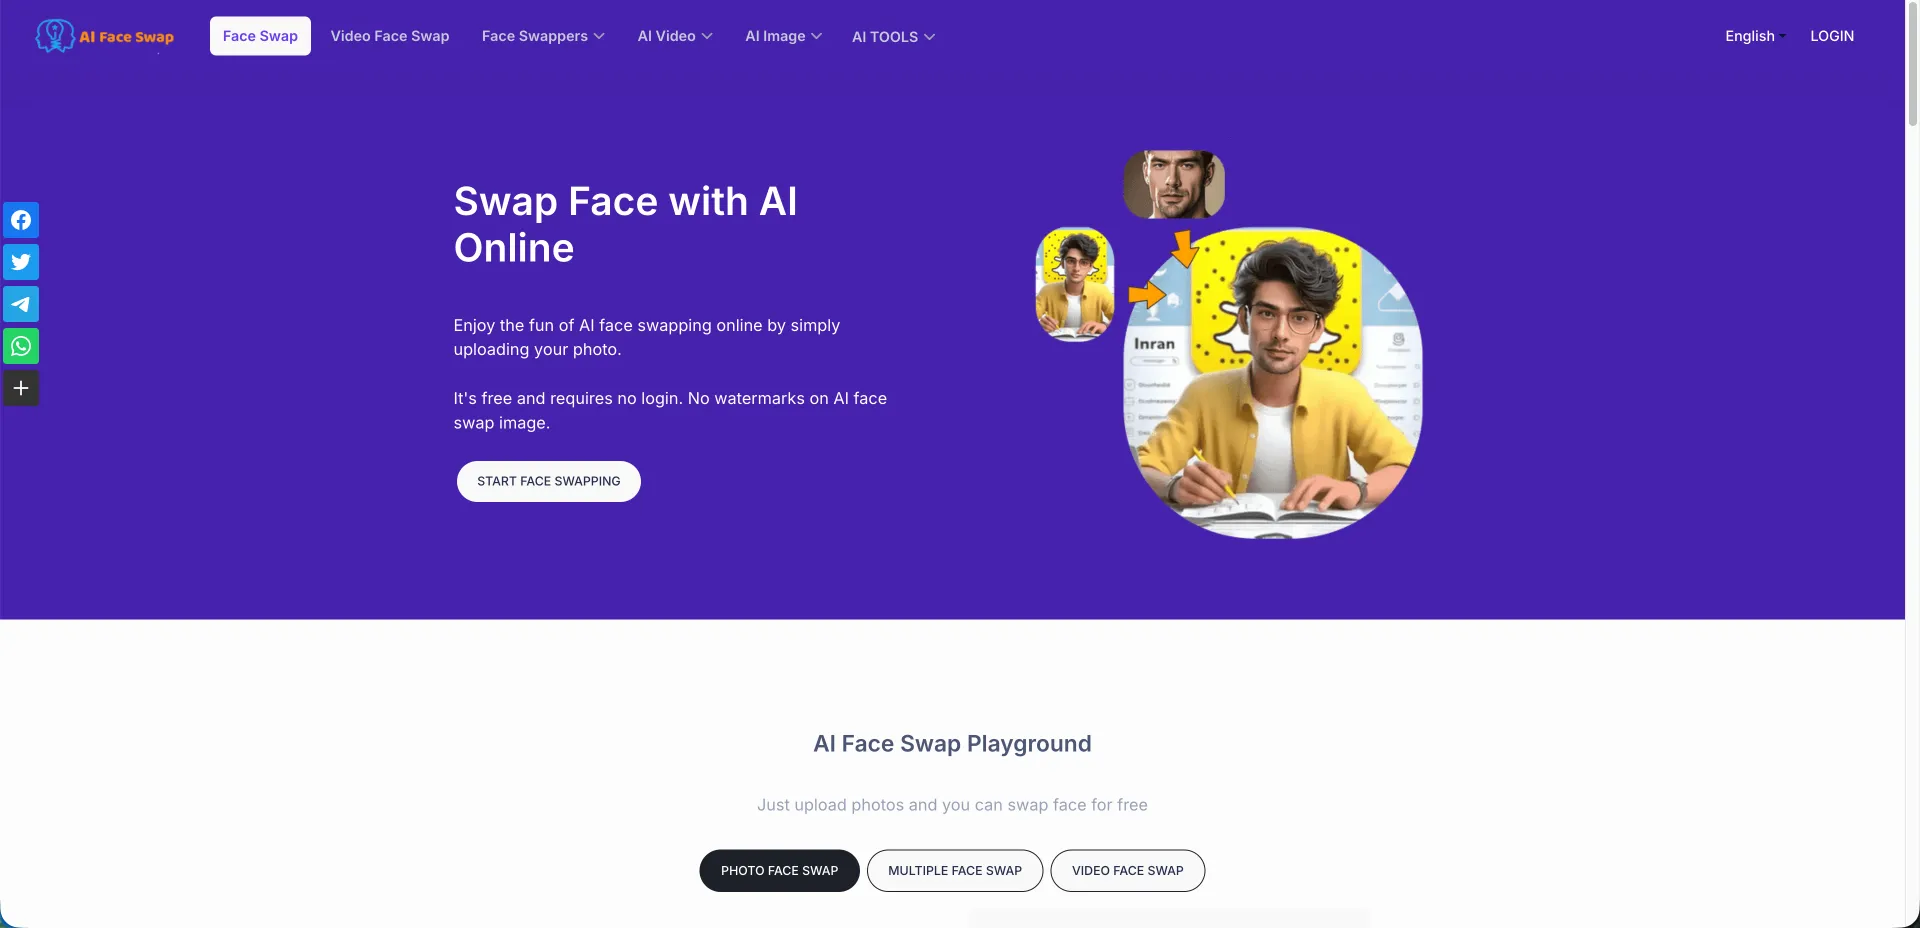The width and height of the screenshot is (1920, 928).
Task: Click the AI Face Swap logo
Action: [x=105, y=36]
